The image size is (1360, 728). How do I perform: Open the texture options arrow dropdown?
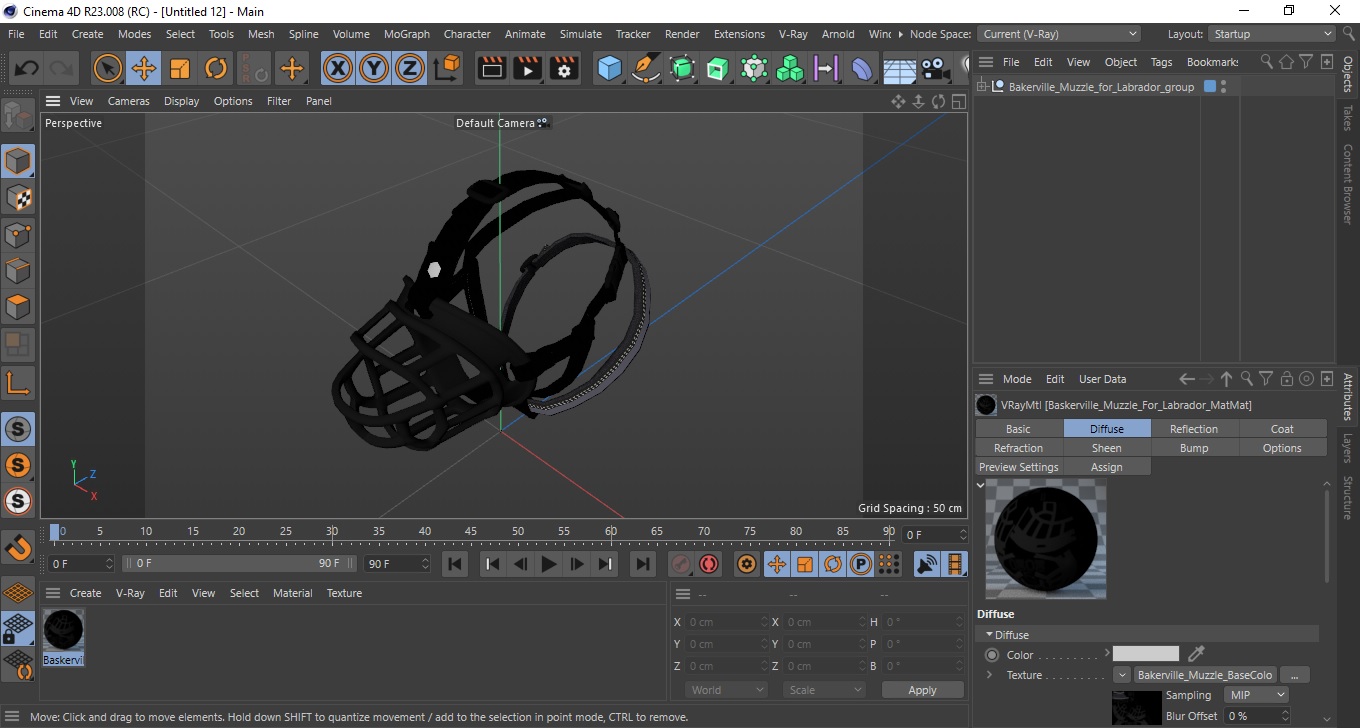point(1122,675)
